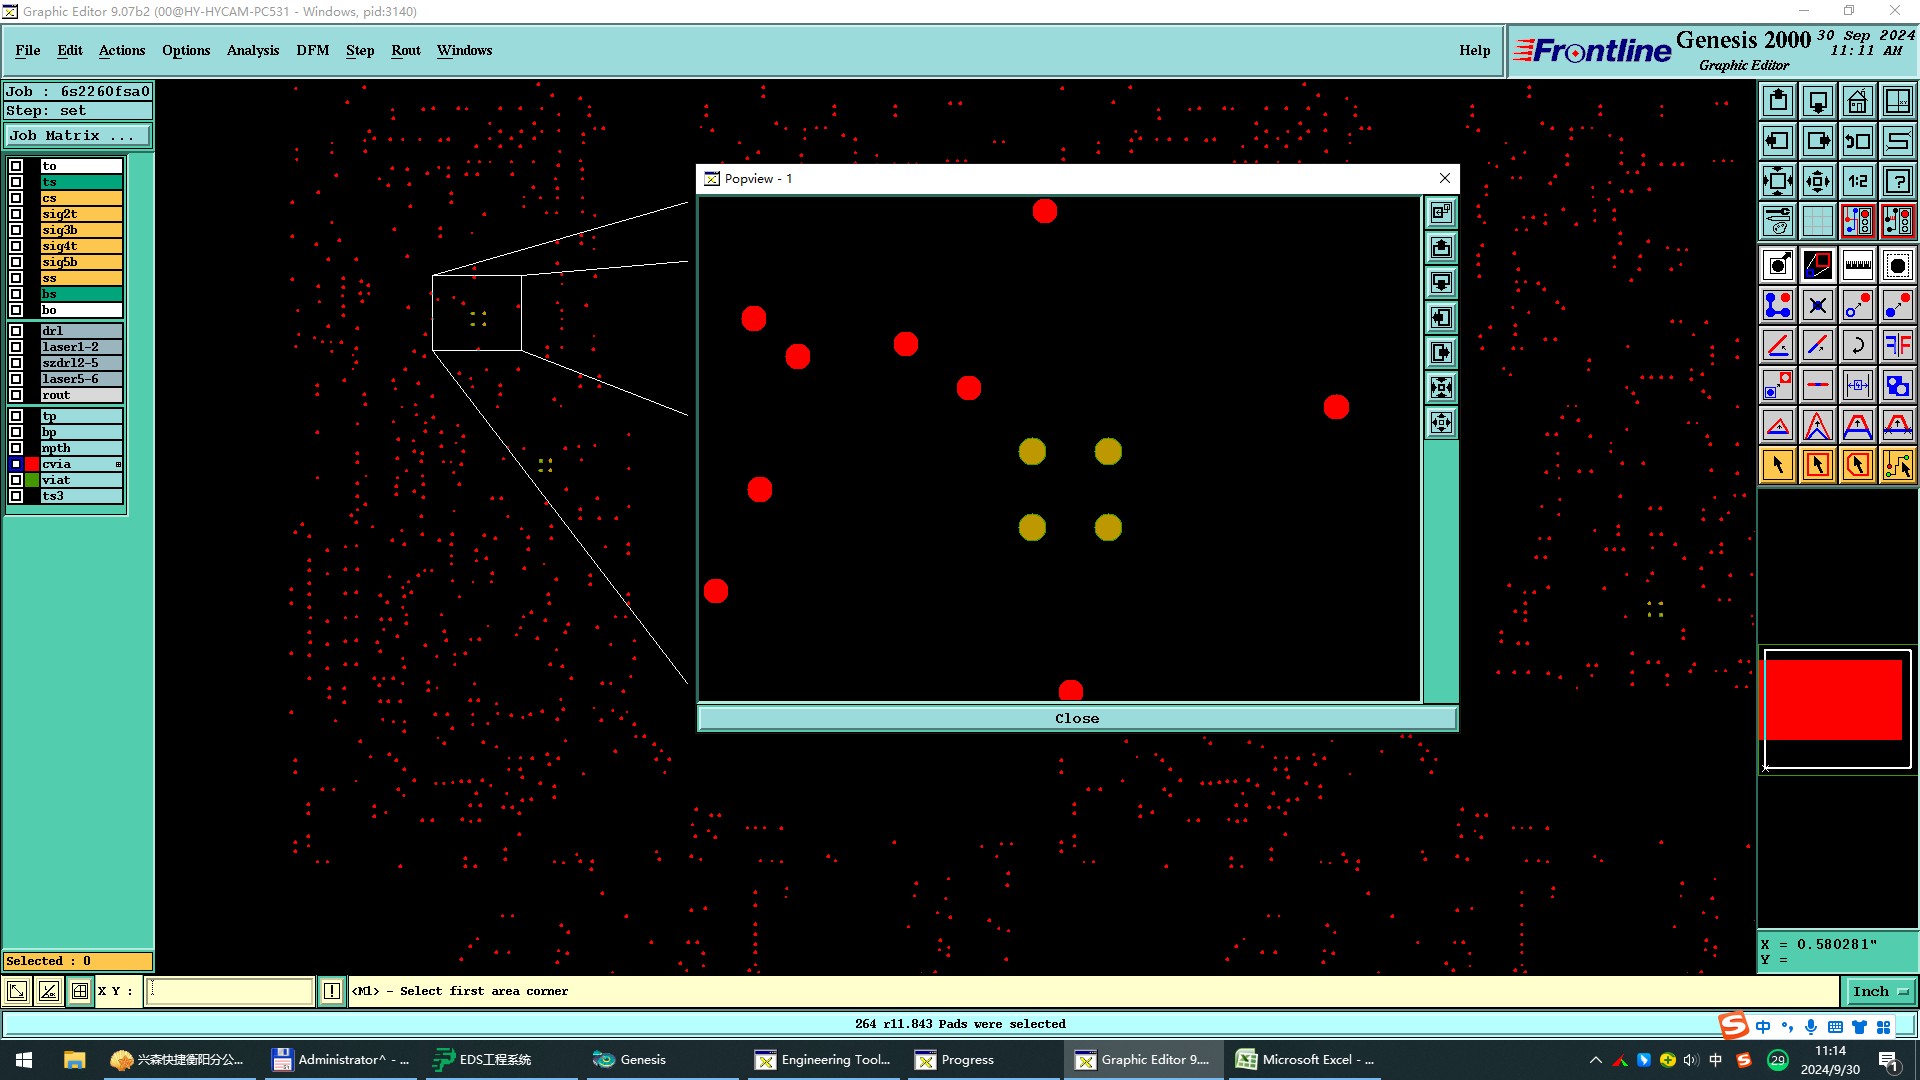
Task: Click the rotate feature icon
Action: (1858, 345)
